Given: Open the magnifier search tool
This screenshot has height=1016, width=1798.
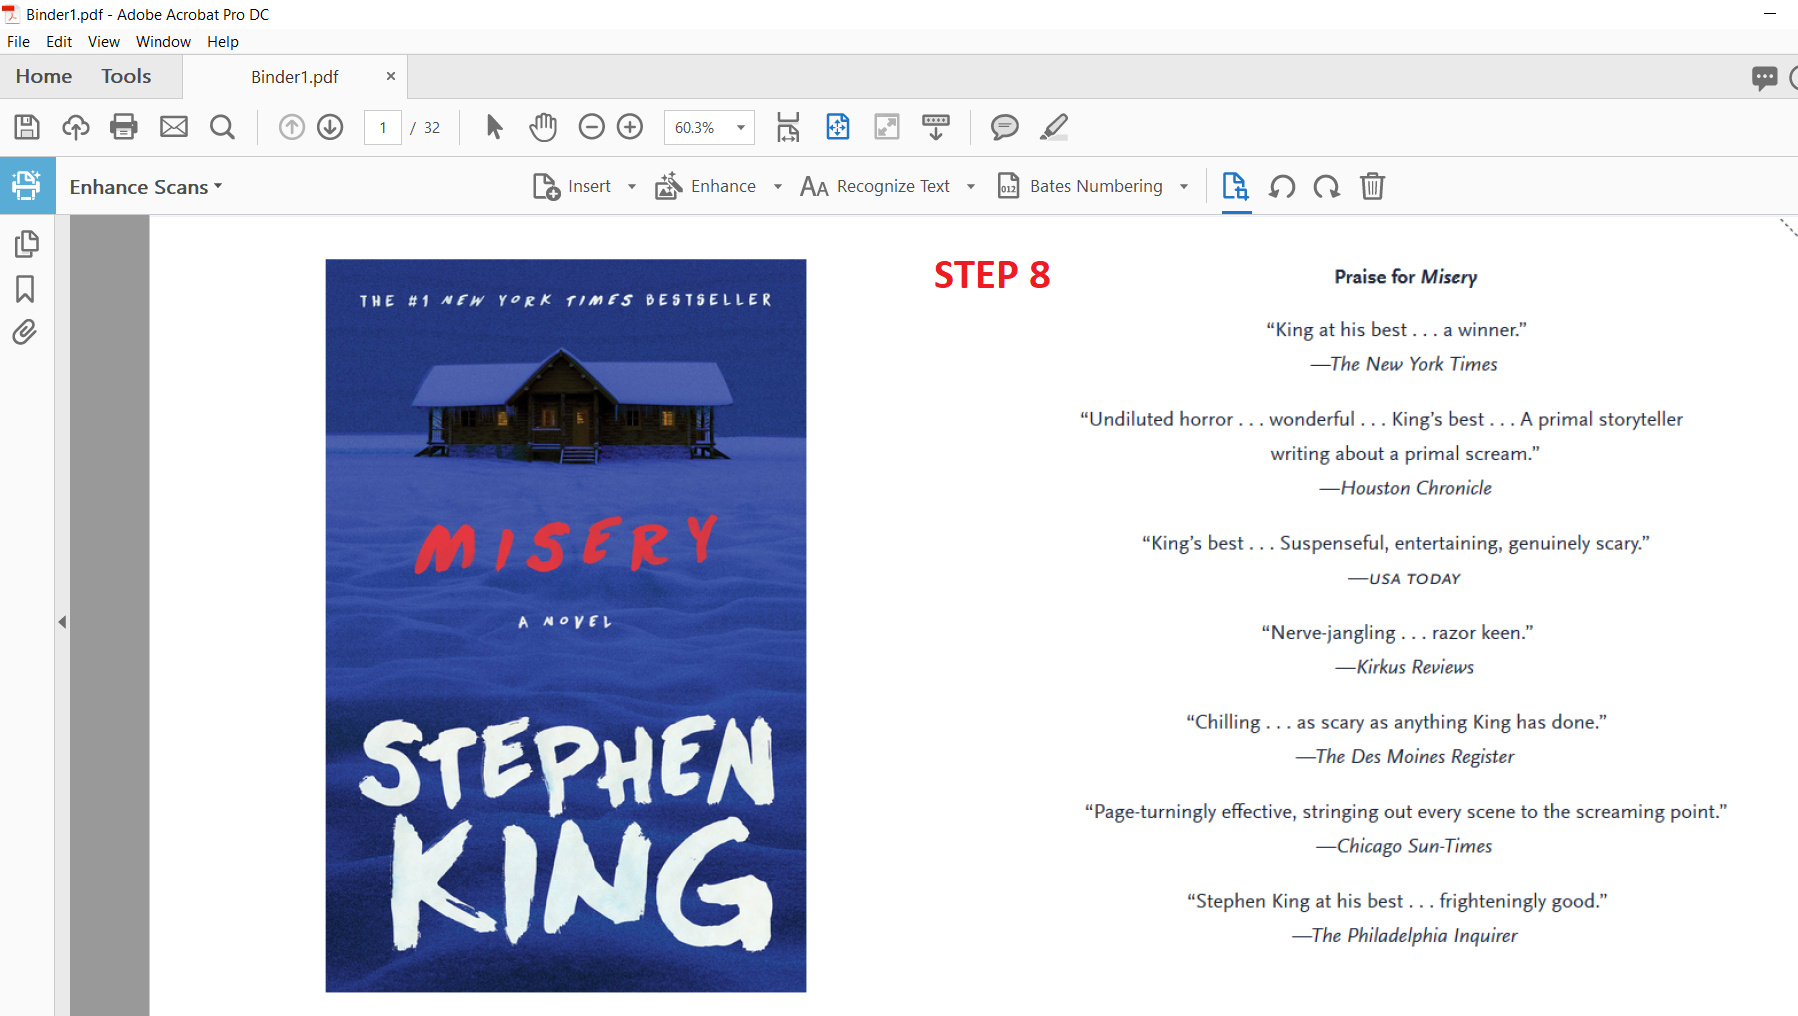Looking at the screenshot, I should coord(222,127).
